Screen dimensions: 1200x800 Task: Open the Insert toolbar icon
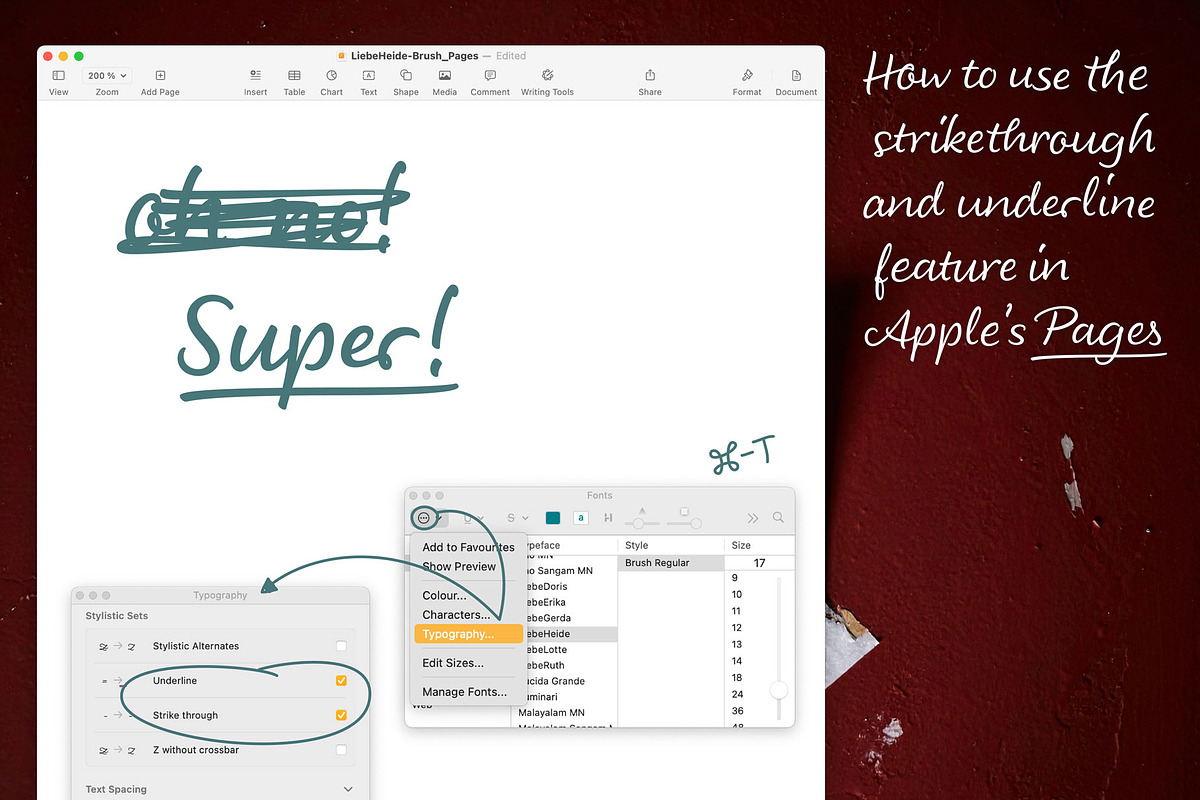255,75
